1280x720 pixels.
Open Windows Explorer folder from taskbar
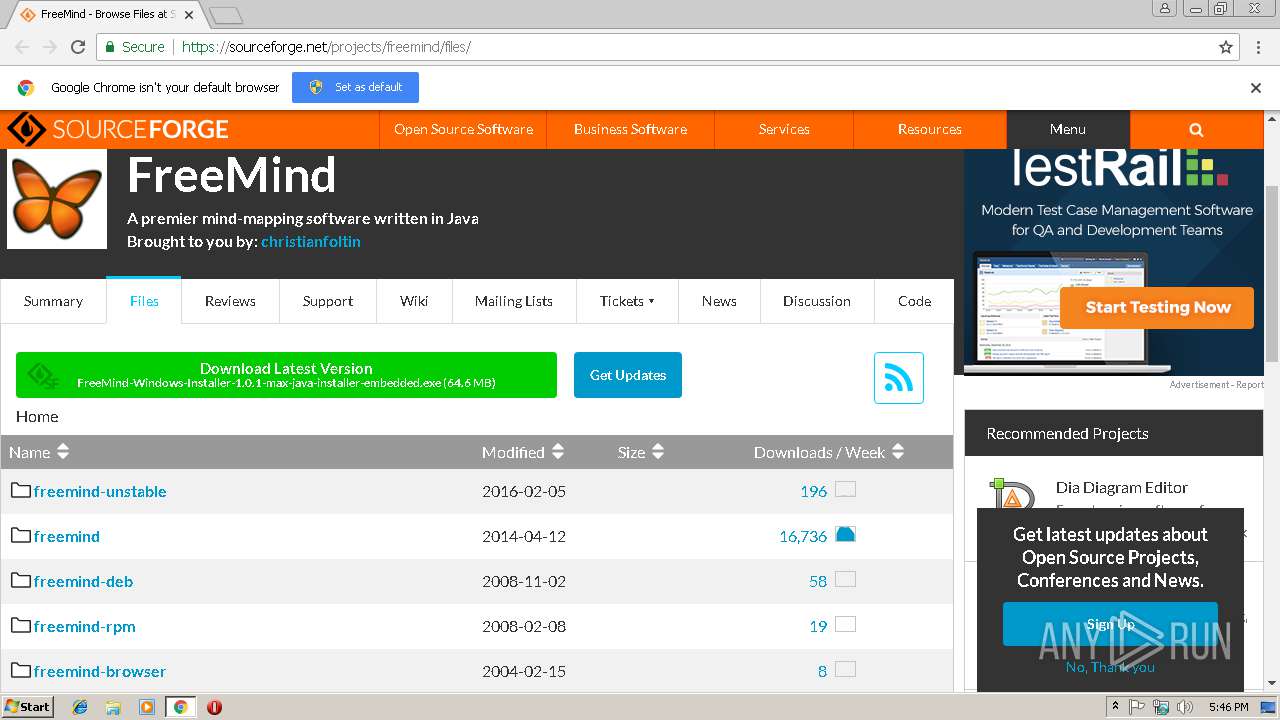(x=113, y=707)
